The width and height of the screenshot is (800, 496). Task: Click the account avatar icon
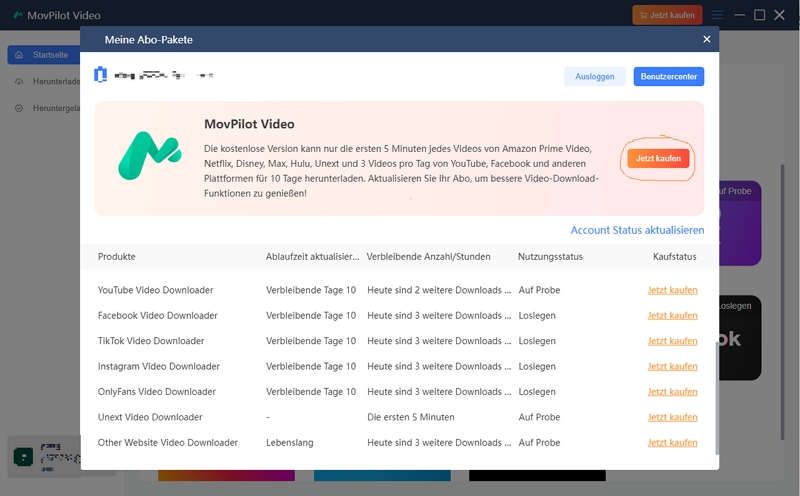coord(100,75)
